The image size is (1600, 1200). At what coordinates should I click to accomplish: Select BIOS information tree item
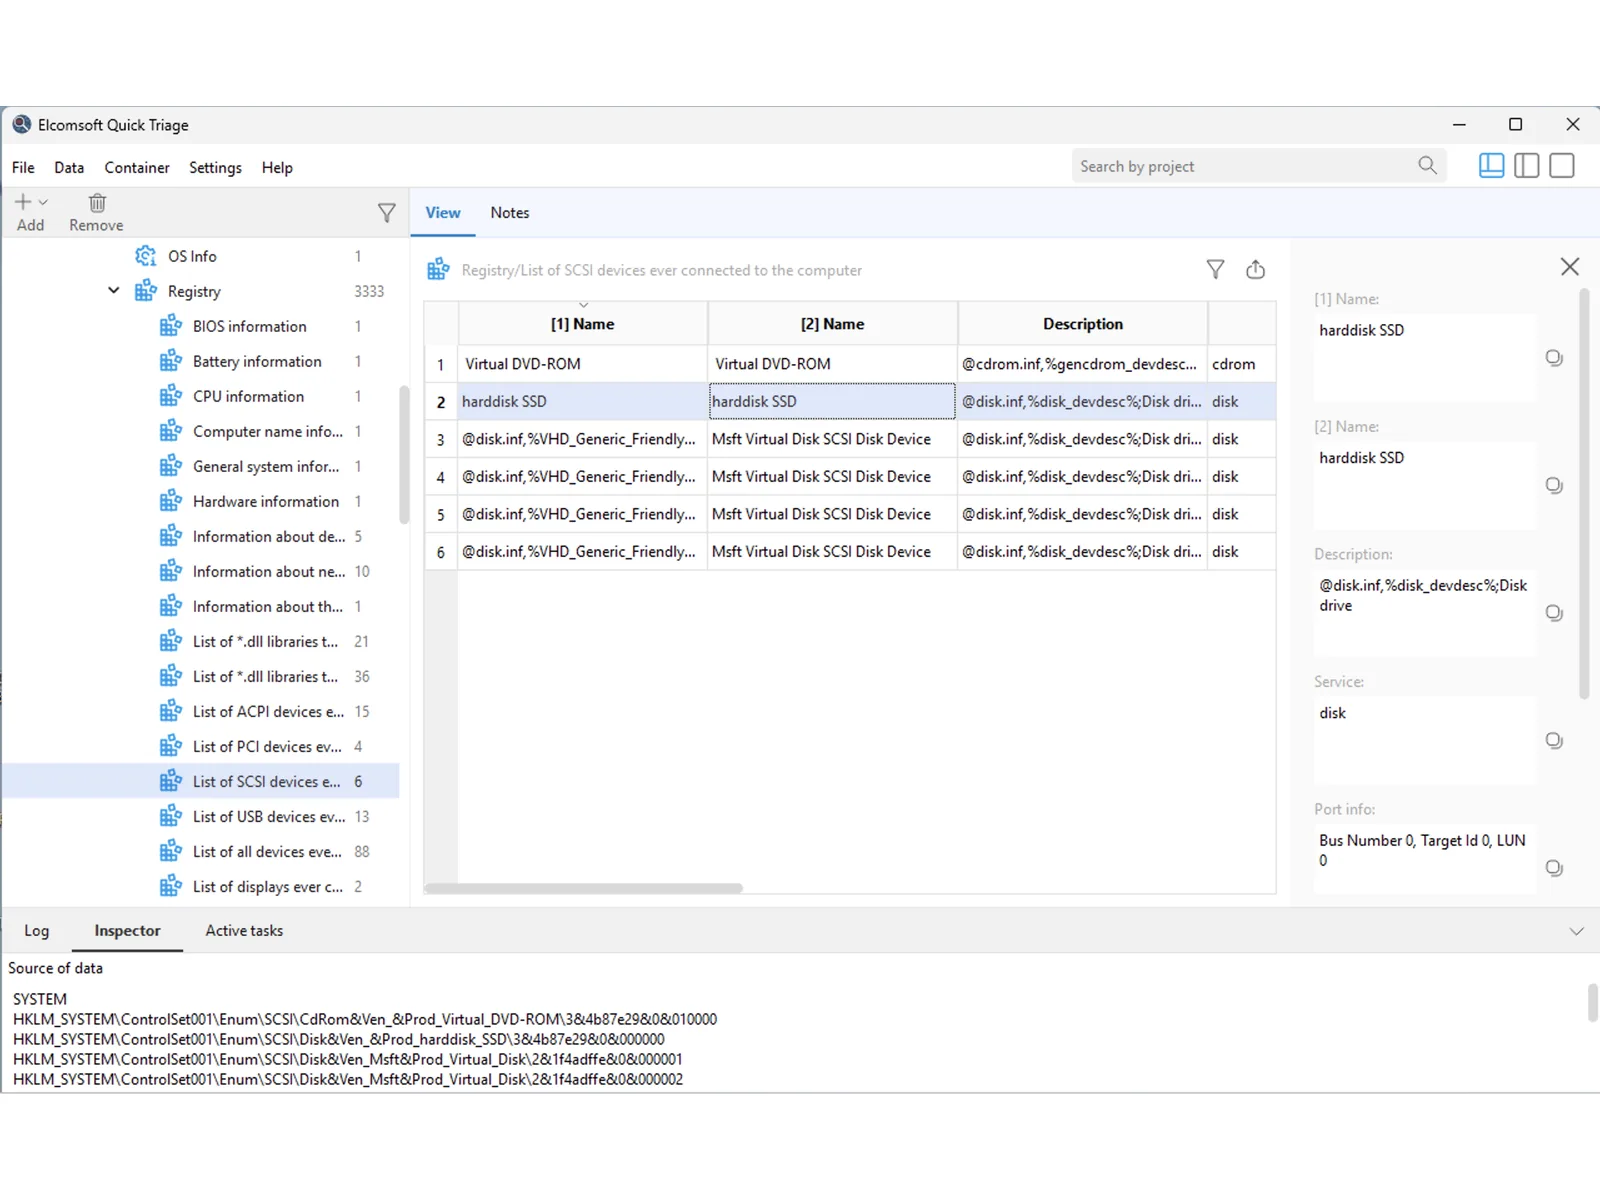click(x=250, y=326)
